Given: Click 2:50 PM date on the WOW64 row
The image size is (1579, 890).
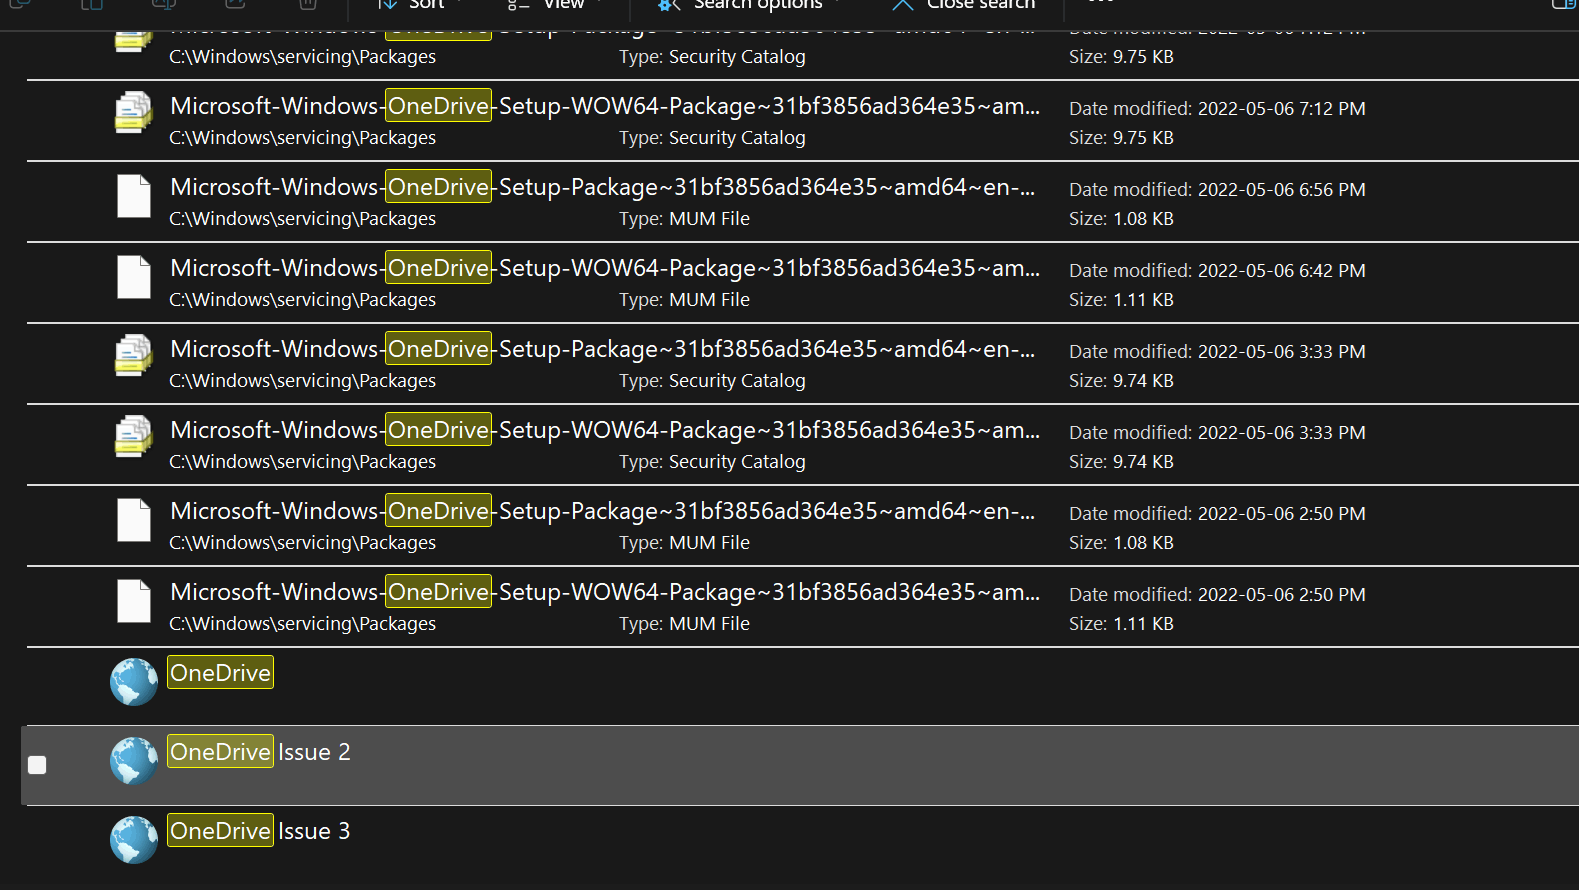Looking at the screenshot, I should pos(1217,594).
